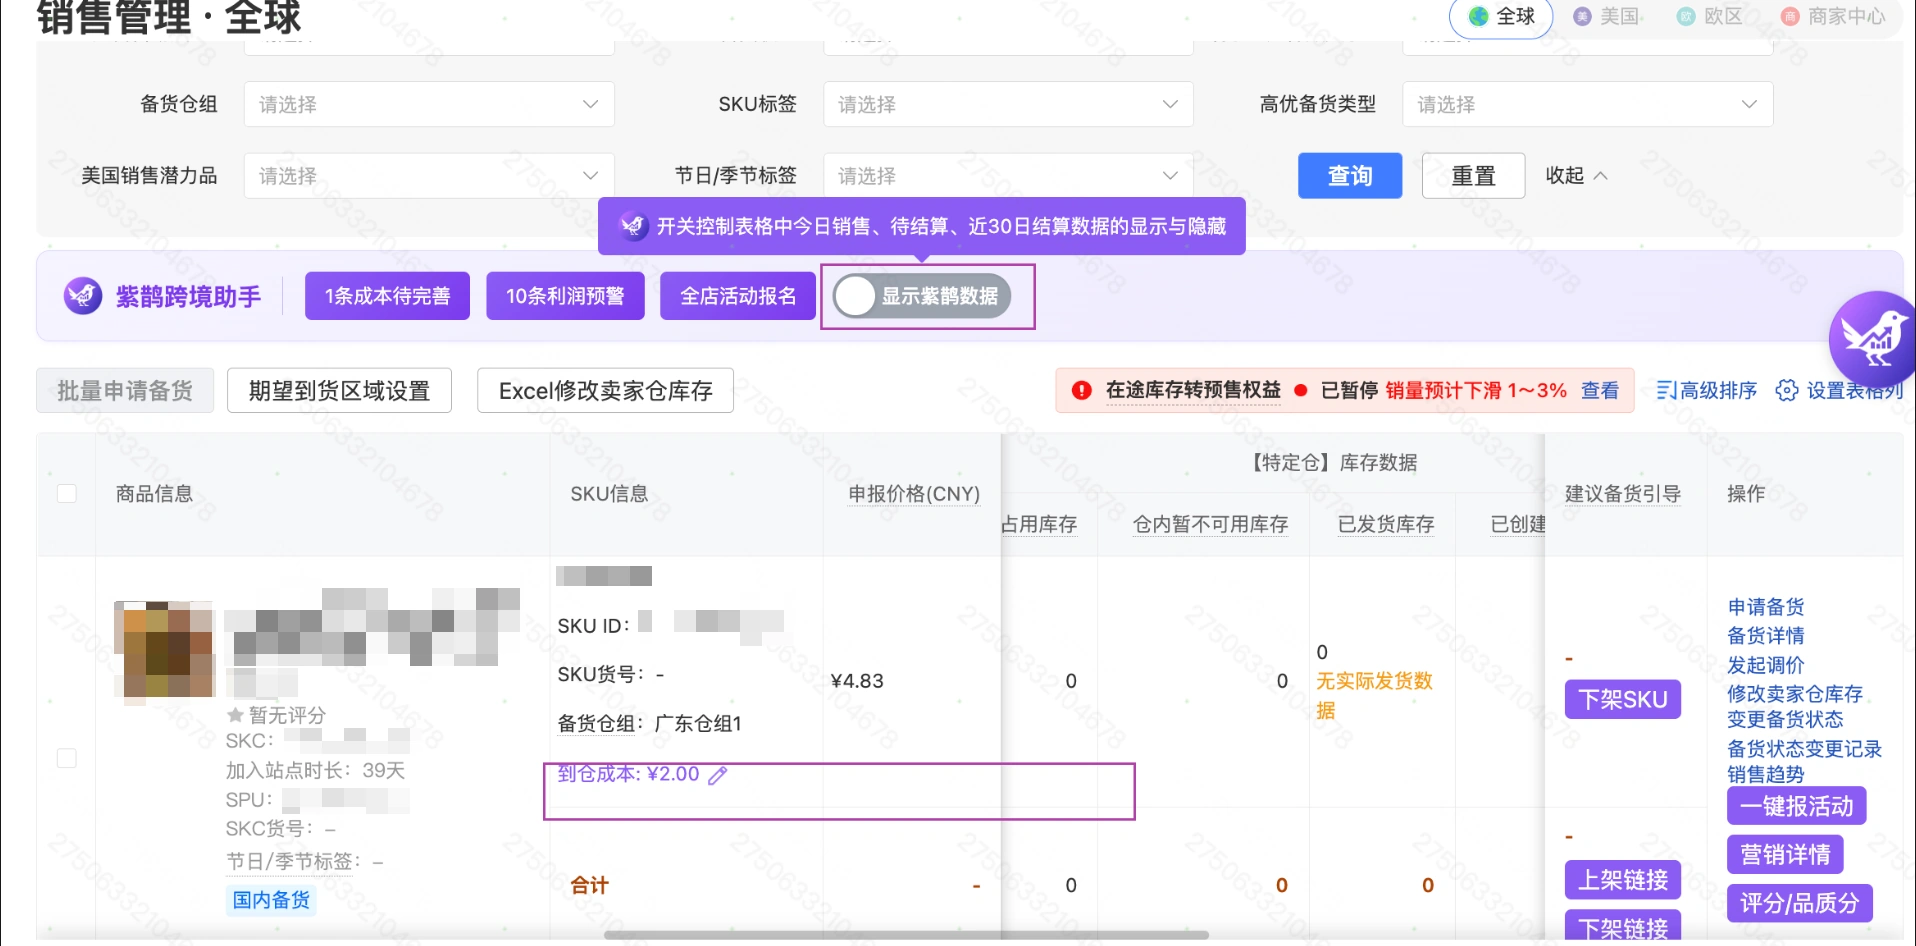
Task: Click the 无实际发货数据 text
Action: click(1375, 695)
